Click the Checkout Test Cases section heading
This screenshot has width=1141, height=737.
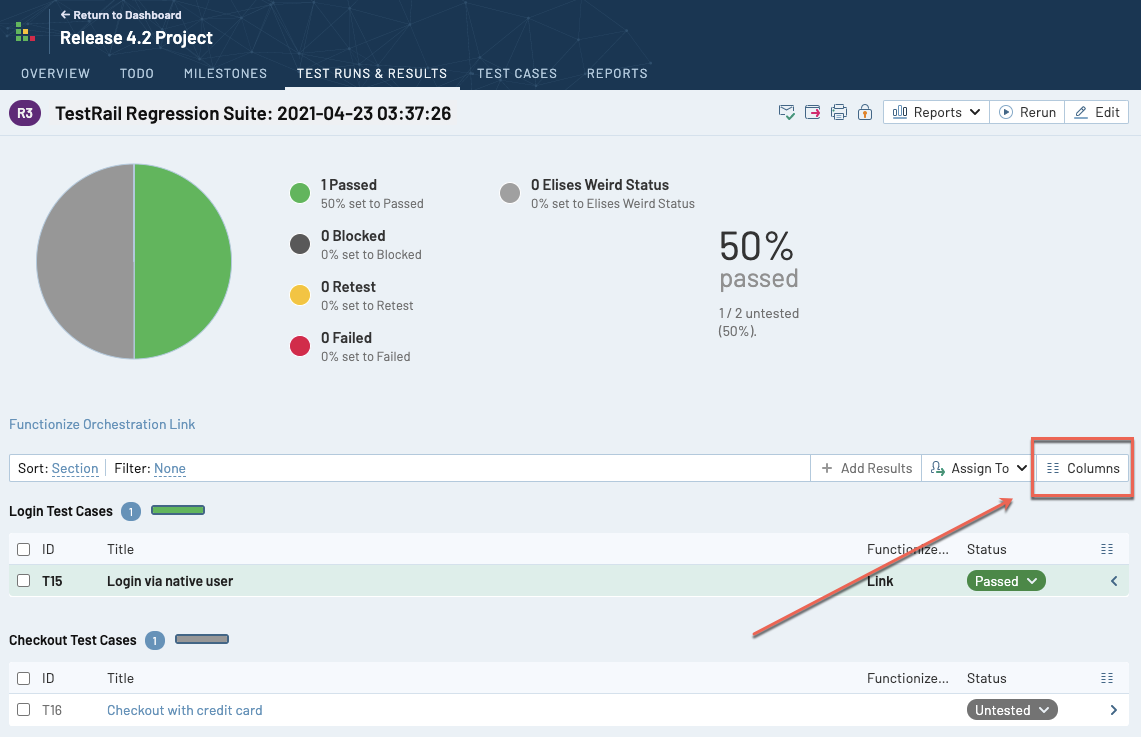(x=73, y=640)
